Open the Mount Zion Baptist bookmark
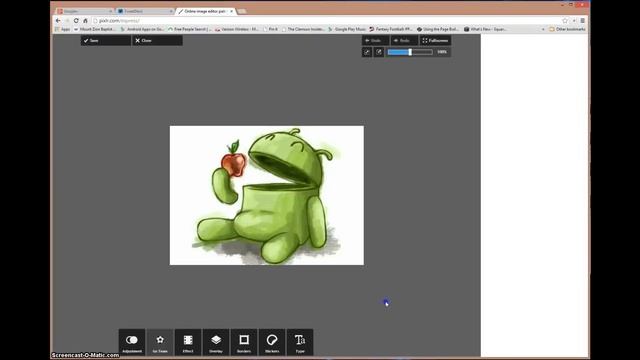This screenshot has height=360, width=640. coord(95,29)
